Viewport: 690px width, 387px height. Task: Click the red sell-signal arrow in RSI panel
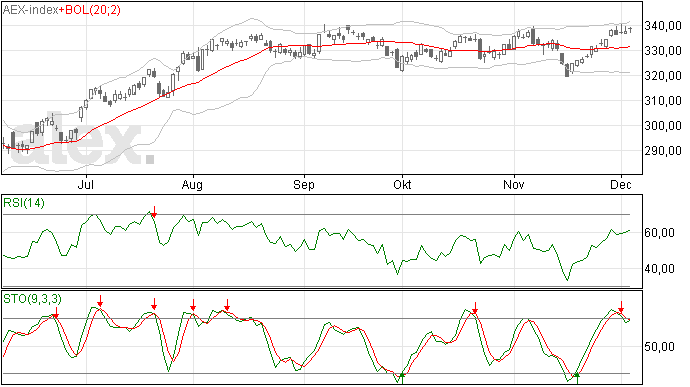154,211
